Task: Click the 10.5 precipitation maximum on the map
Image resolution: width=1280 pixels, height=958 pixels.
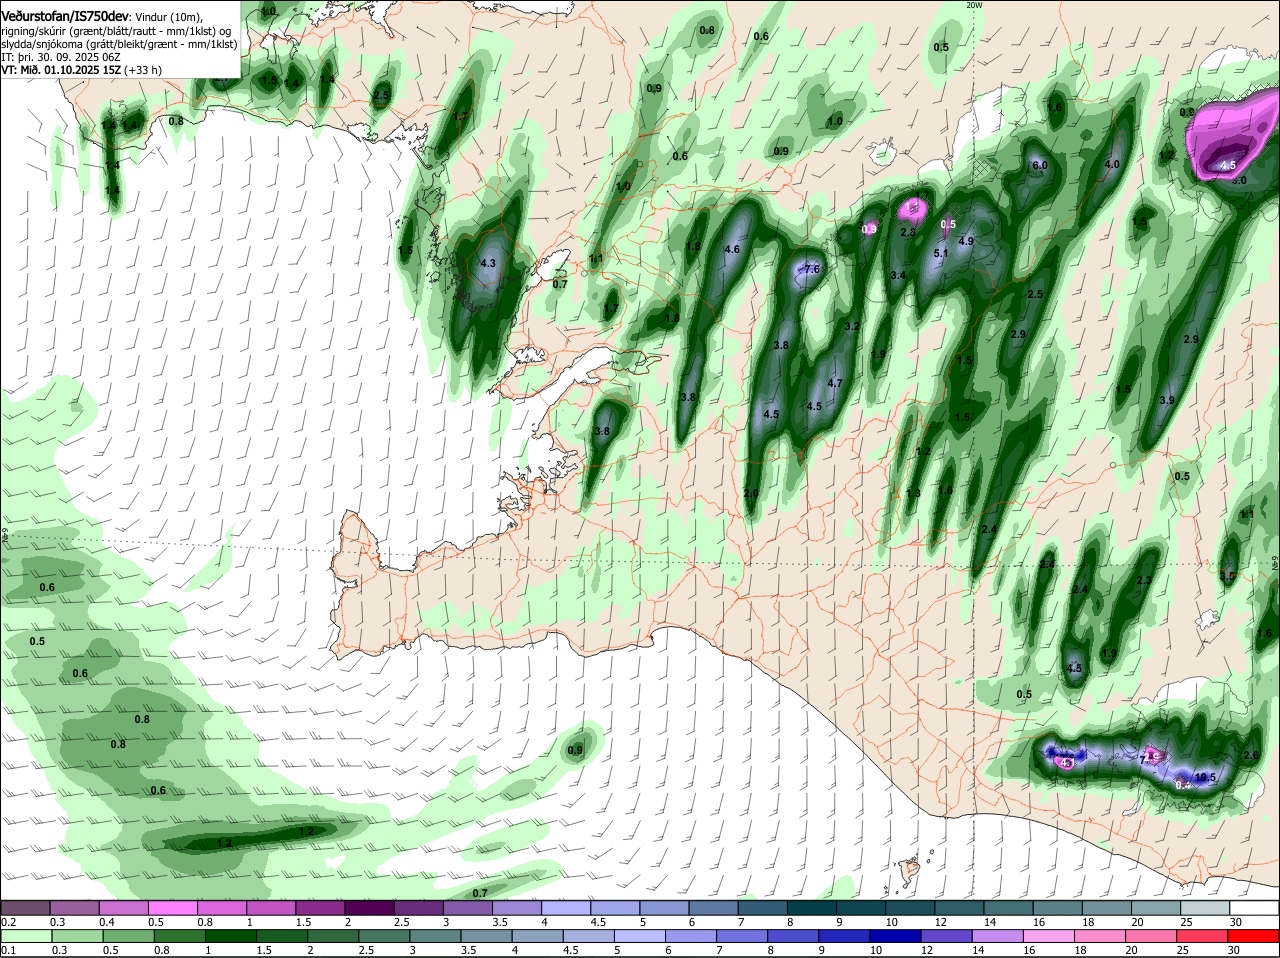Action: 1205,777
